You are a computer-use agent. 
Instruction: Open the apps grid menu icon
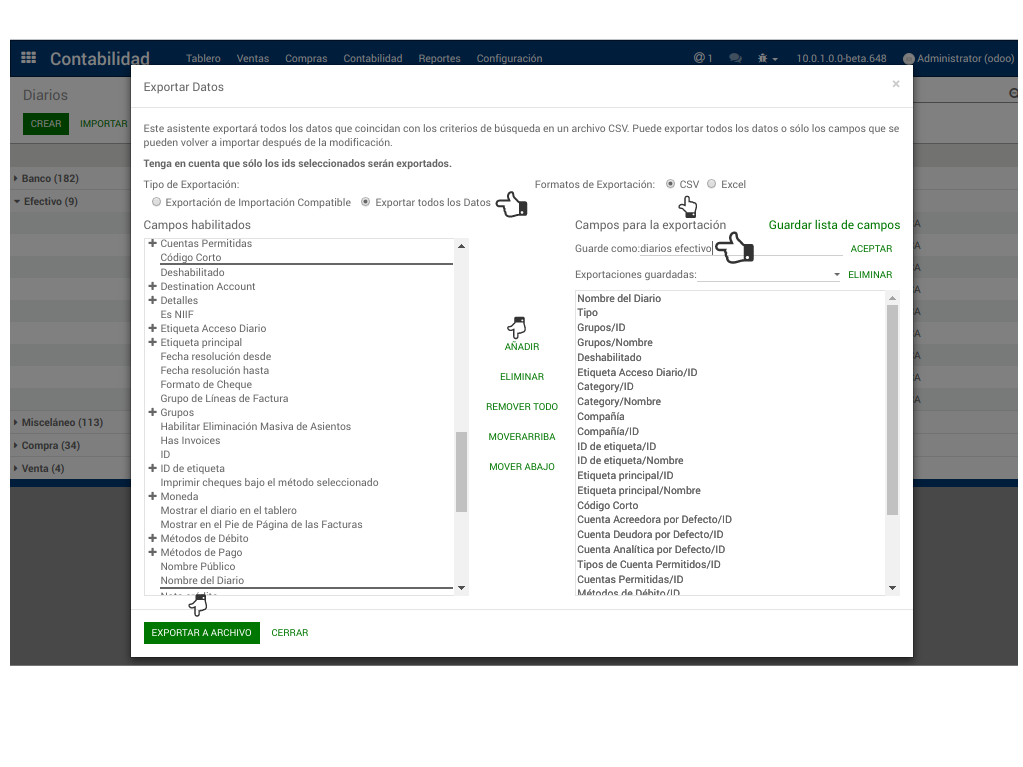click(x=28, y=58)
